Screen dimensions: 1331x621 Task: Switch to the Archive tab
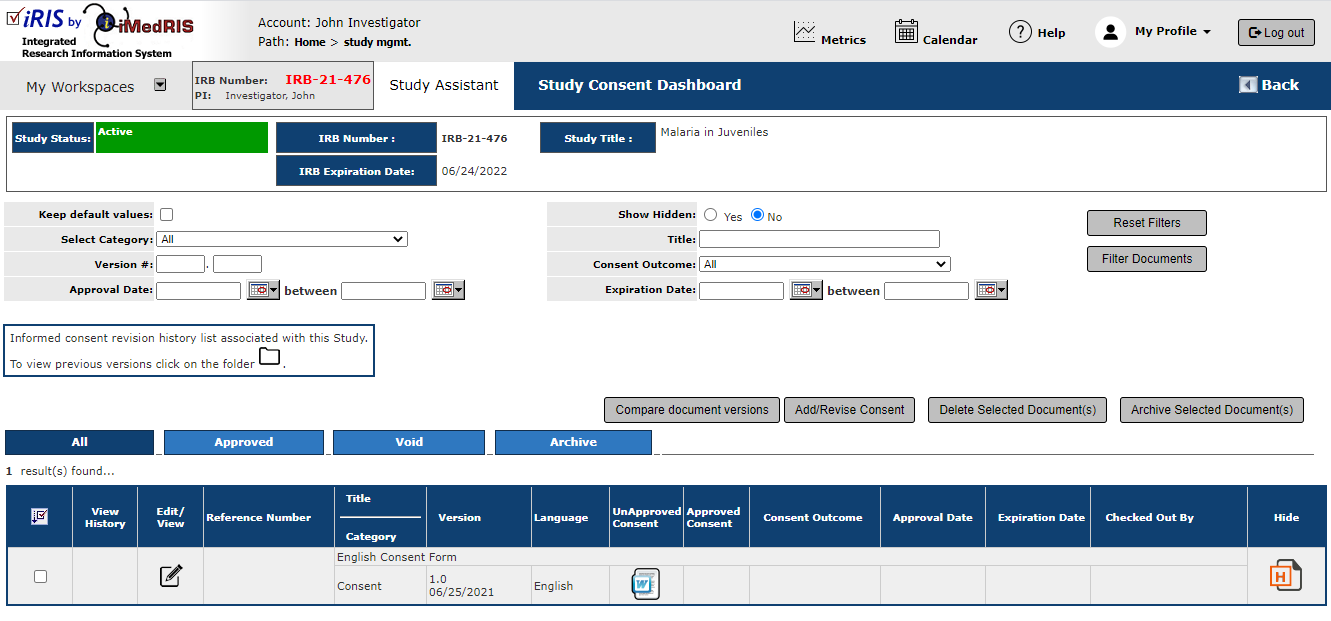pyautogui.click(x=573, y=442)
